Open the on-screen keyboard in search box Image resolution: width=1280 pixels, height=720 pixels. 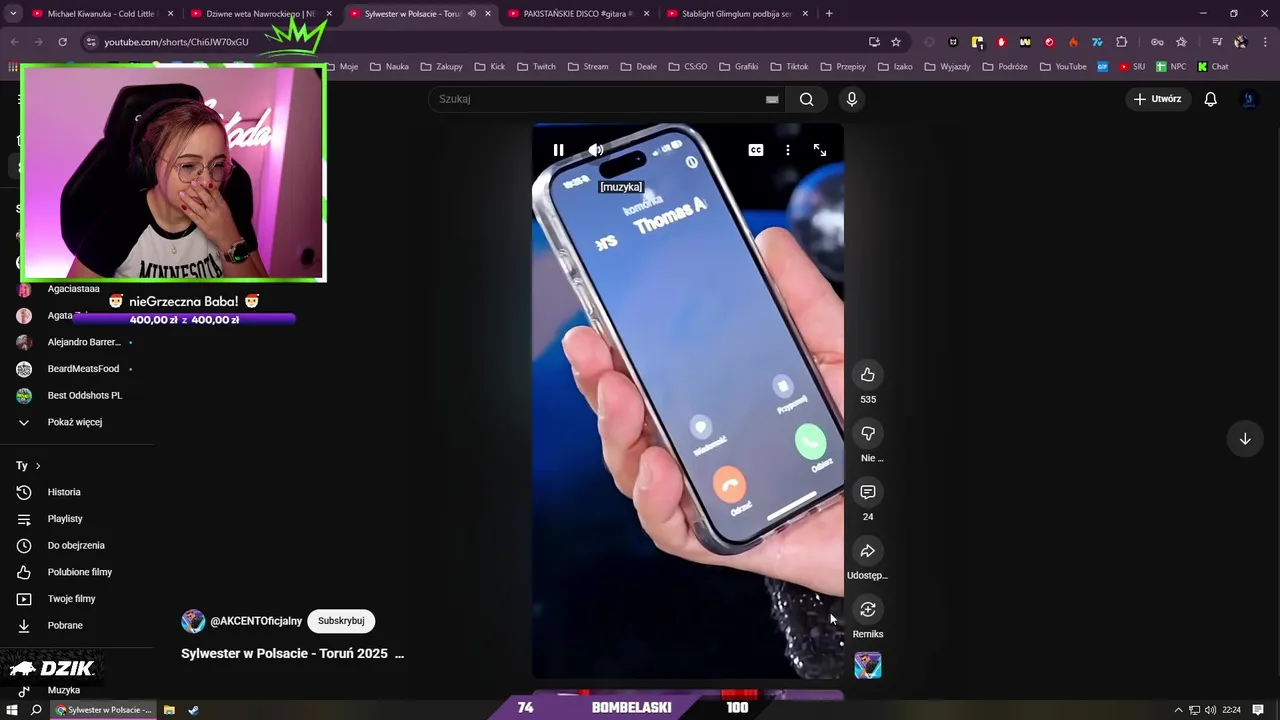pos(772,99)
